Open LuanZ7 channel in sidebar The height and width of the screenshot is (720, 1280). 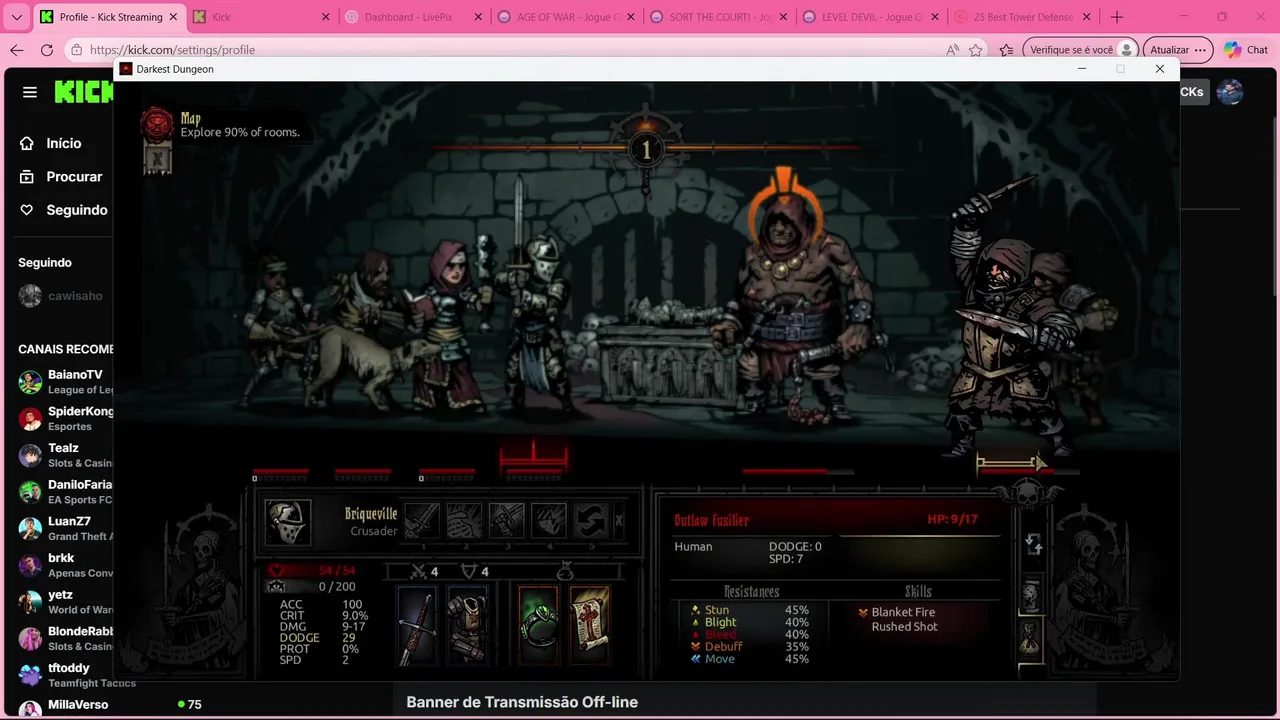[x=66, y=528]
